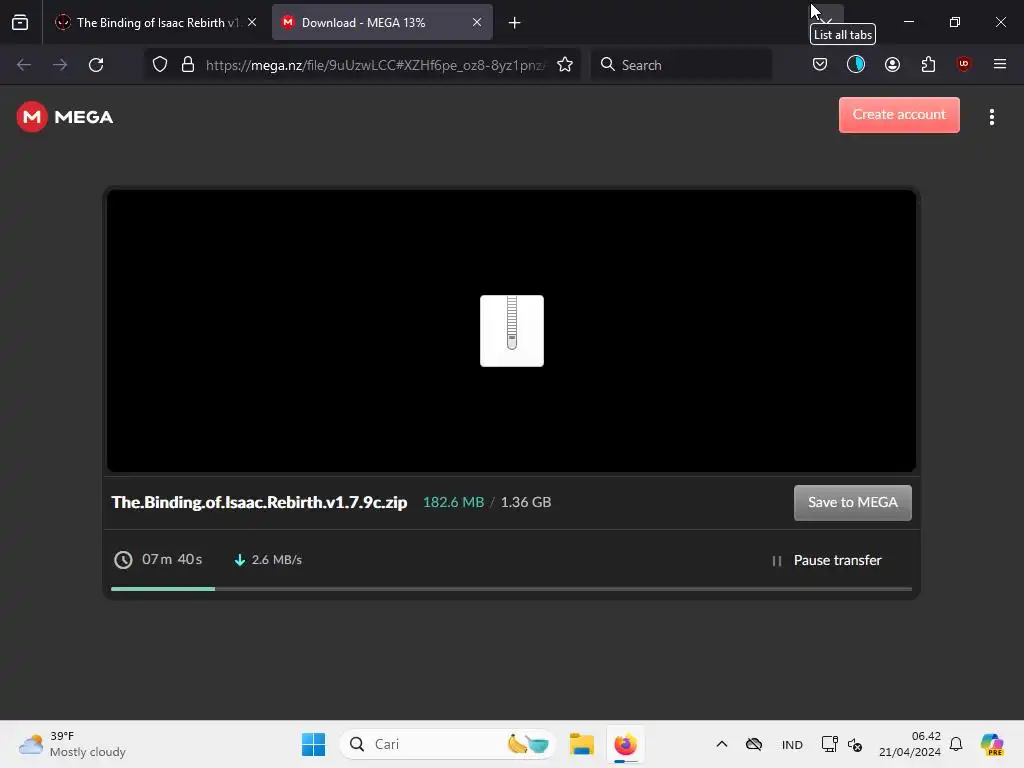Click Firefox icon in taskbar
The height and width of the screenshot is (768, 1024).
click(625, 744)
